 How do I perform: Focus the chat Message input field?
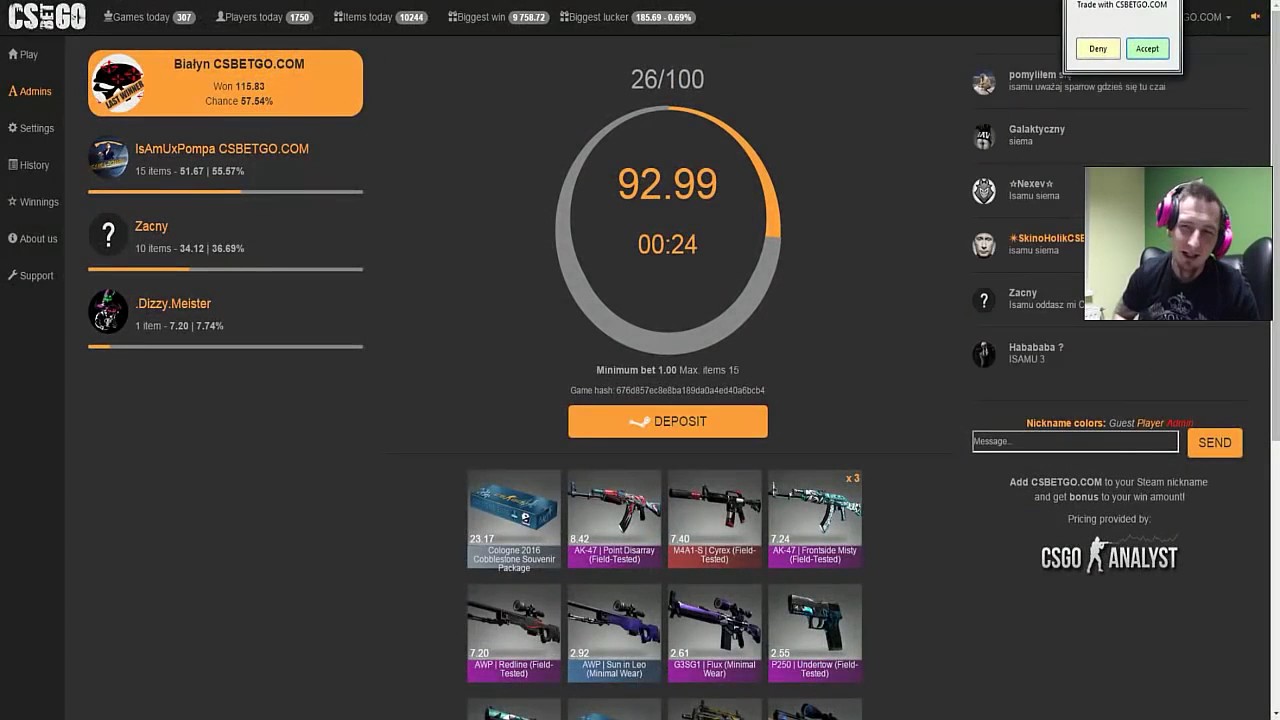tap(1075, 441)
